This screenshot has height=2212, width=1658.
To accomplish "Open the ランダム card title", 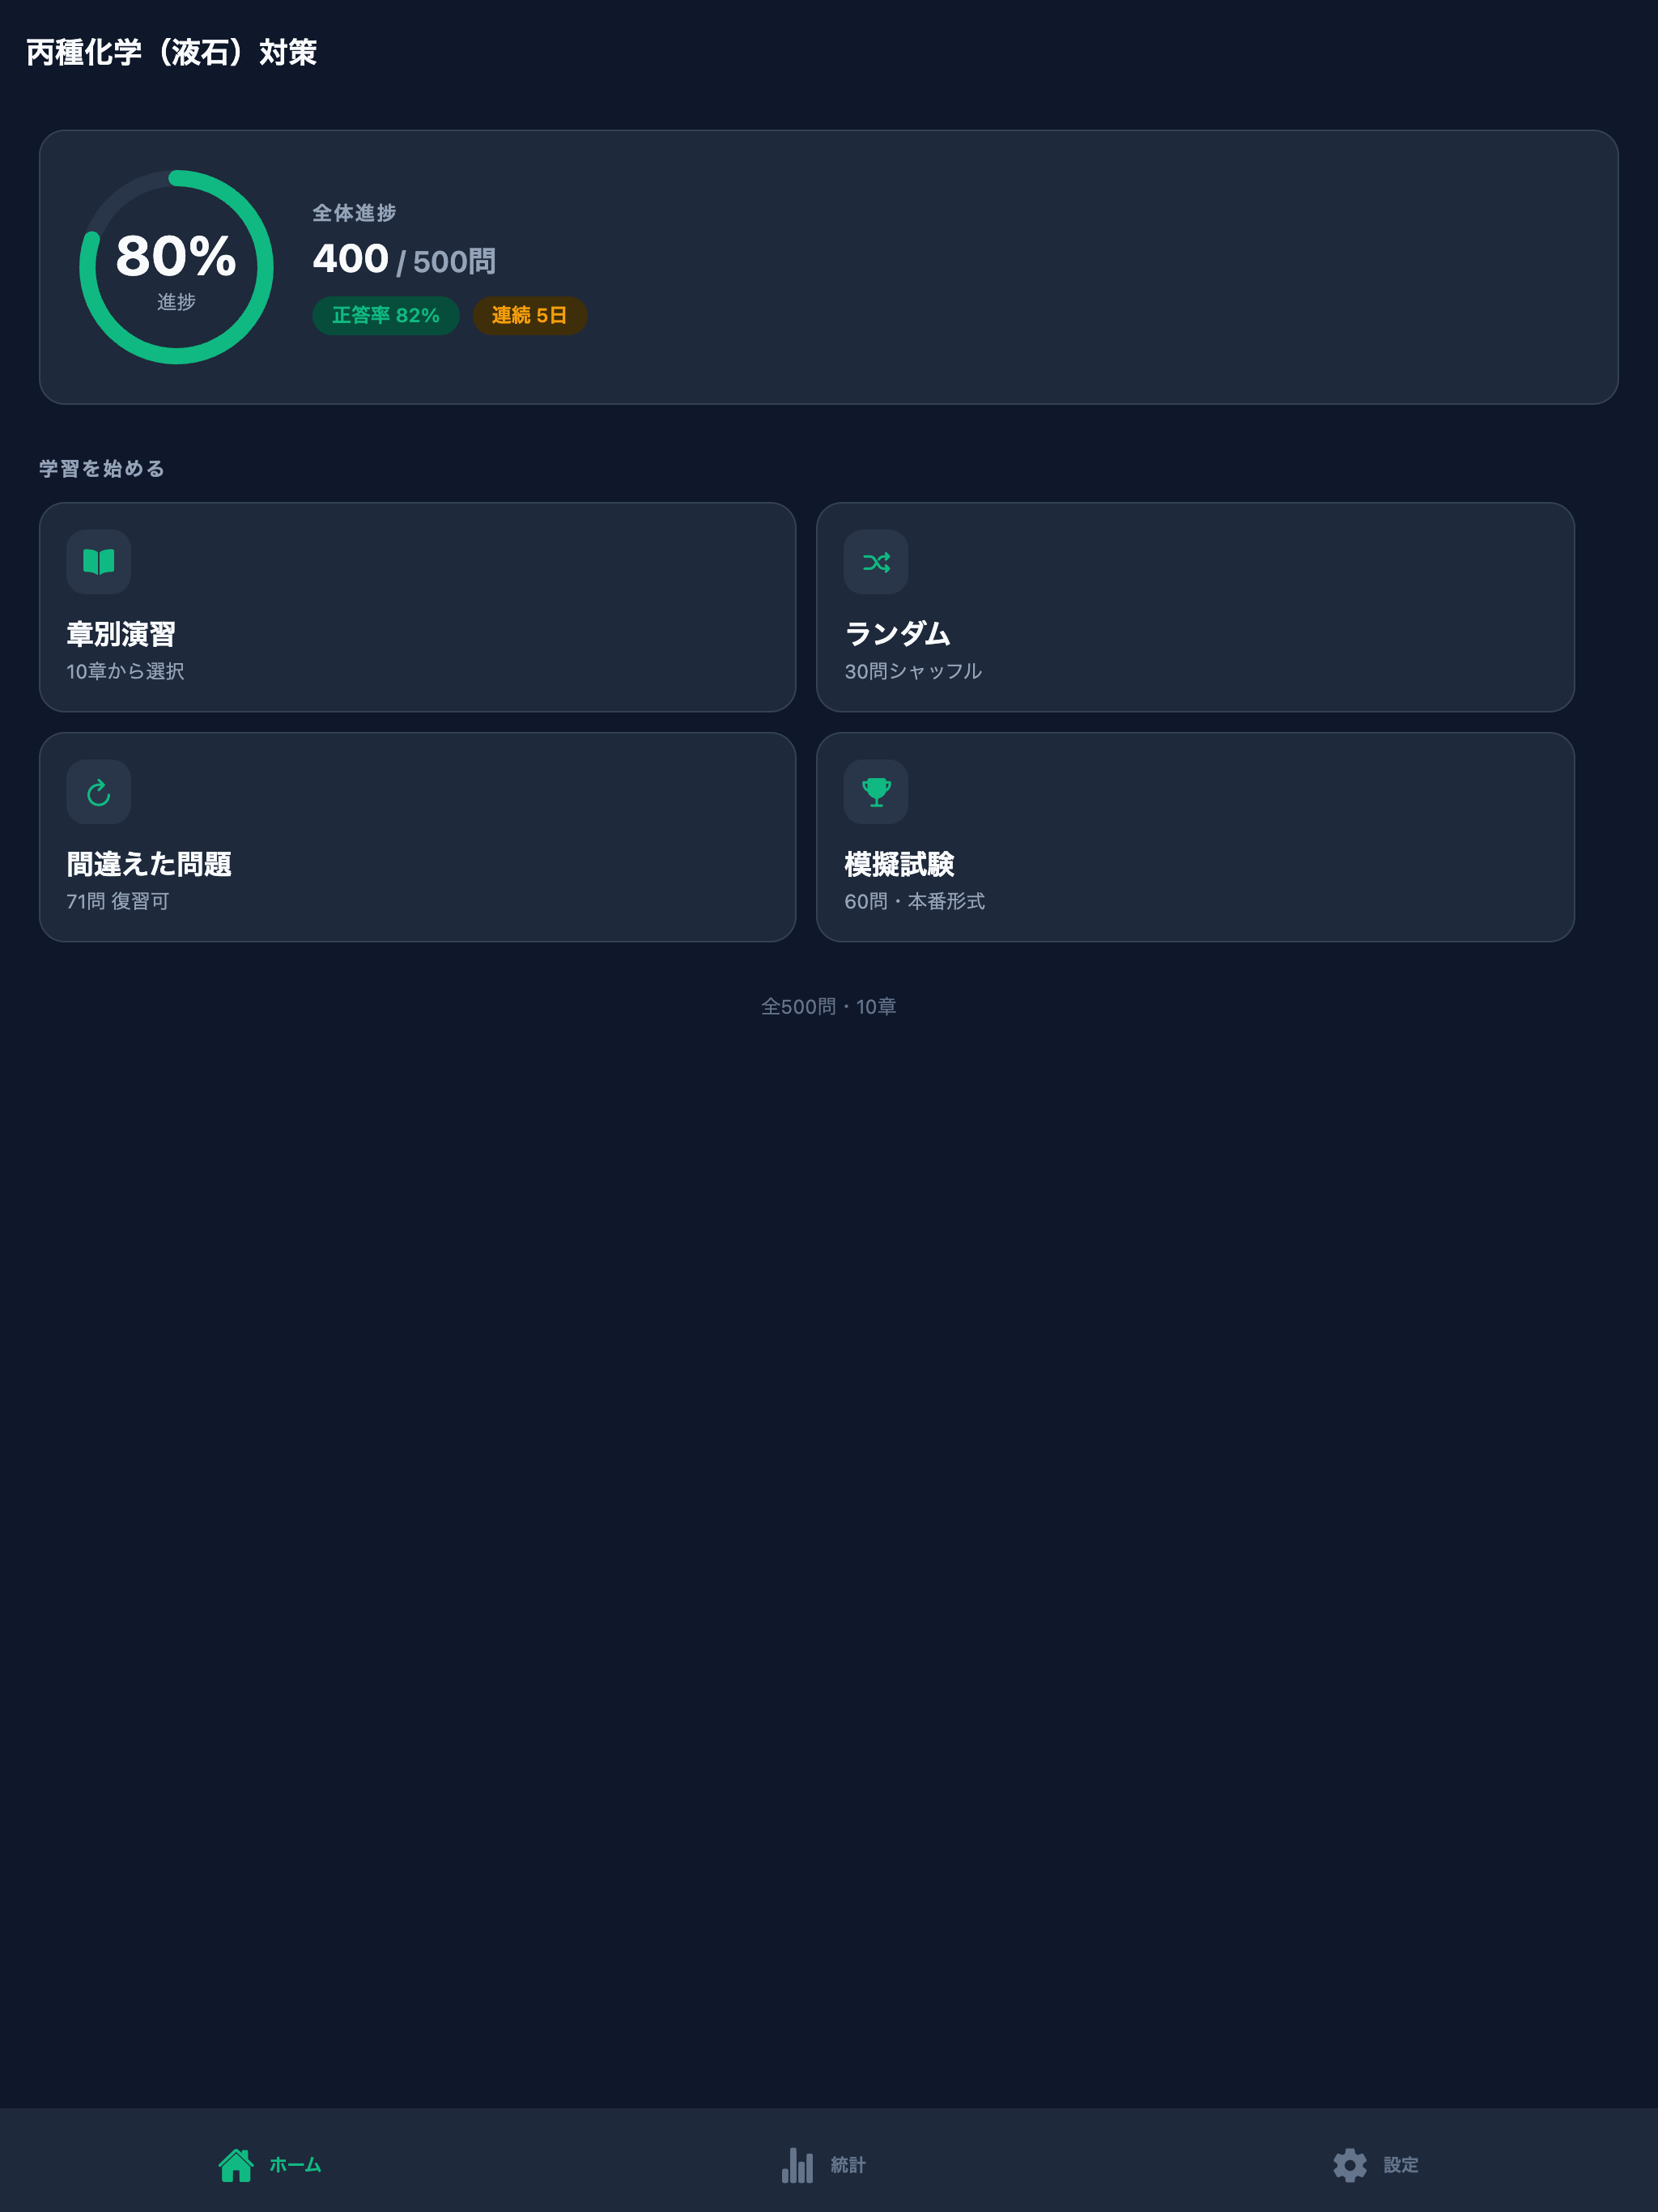I will point(897,634).
